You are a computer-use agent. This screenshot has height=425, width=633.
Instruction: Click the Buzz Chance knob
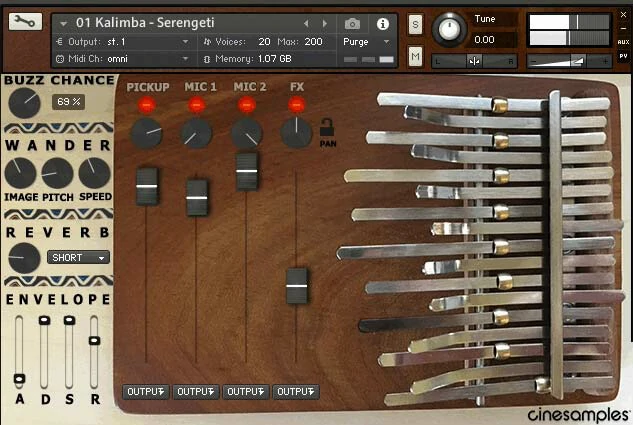pyautogui.click(x=24, y=103)
